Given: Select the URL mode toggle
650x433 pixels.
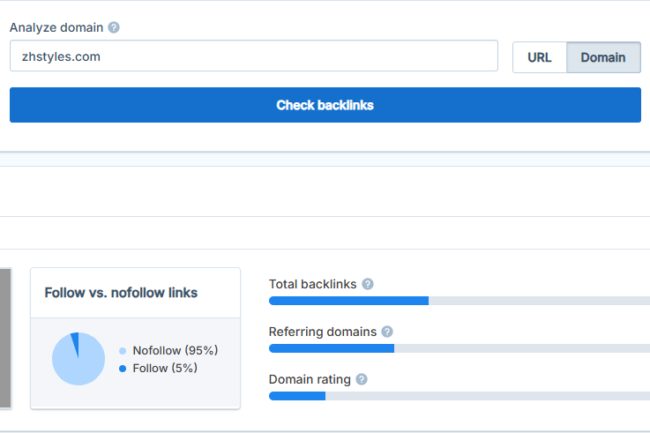Looking at the screenshot, I should click(x=539, y=57).
